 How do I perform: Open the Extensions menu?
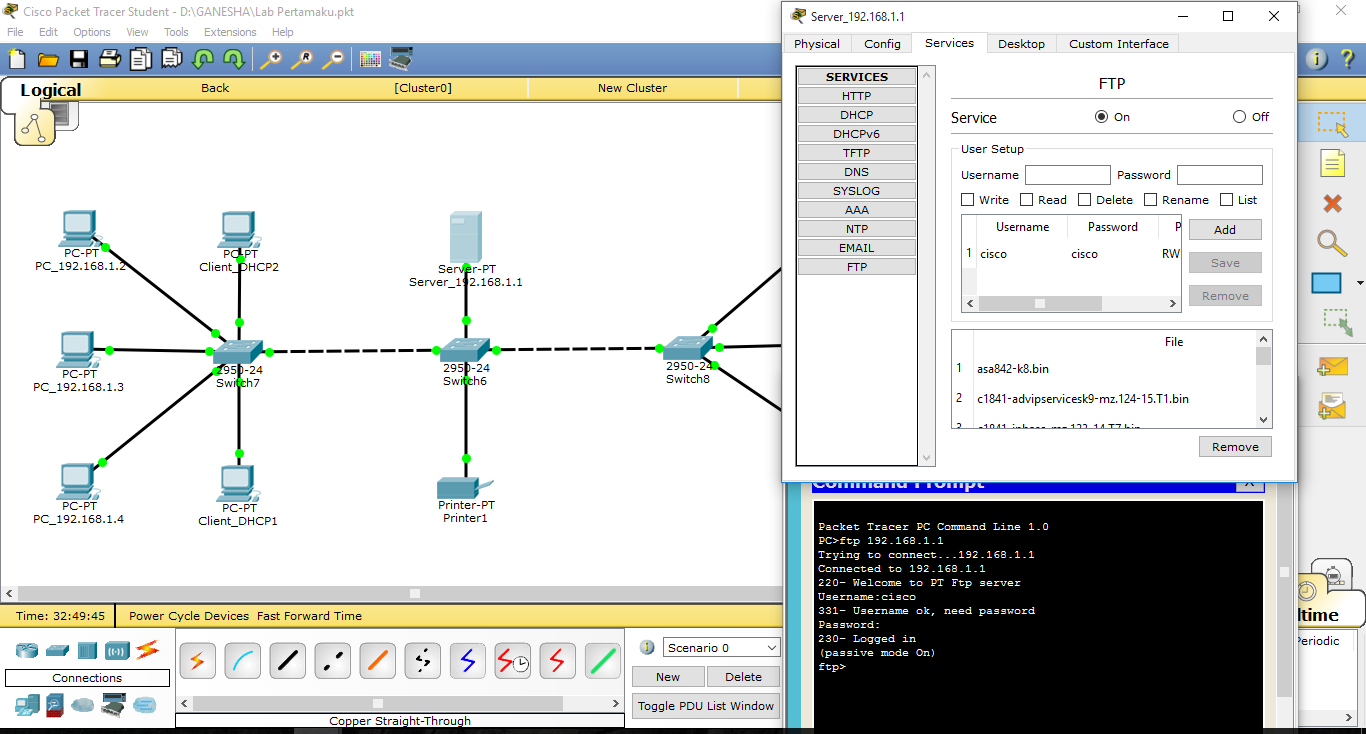pyautogui.click(x=231, y=31)
